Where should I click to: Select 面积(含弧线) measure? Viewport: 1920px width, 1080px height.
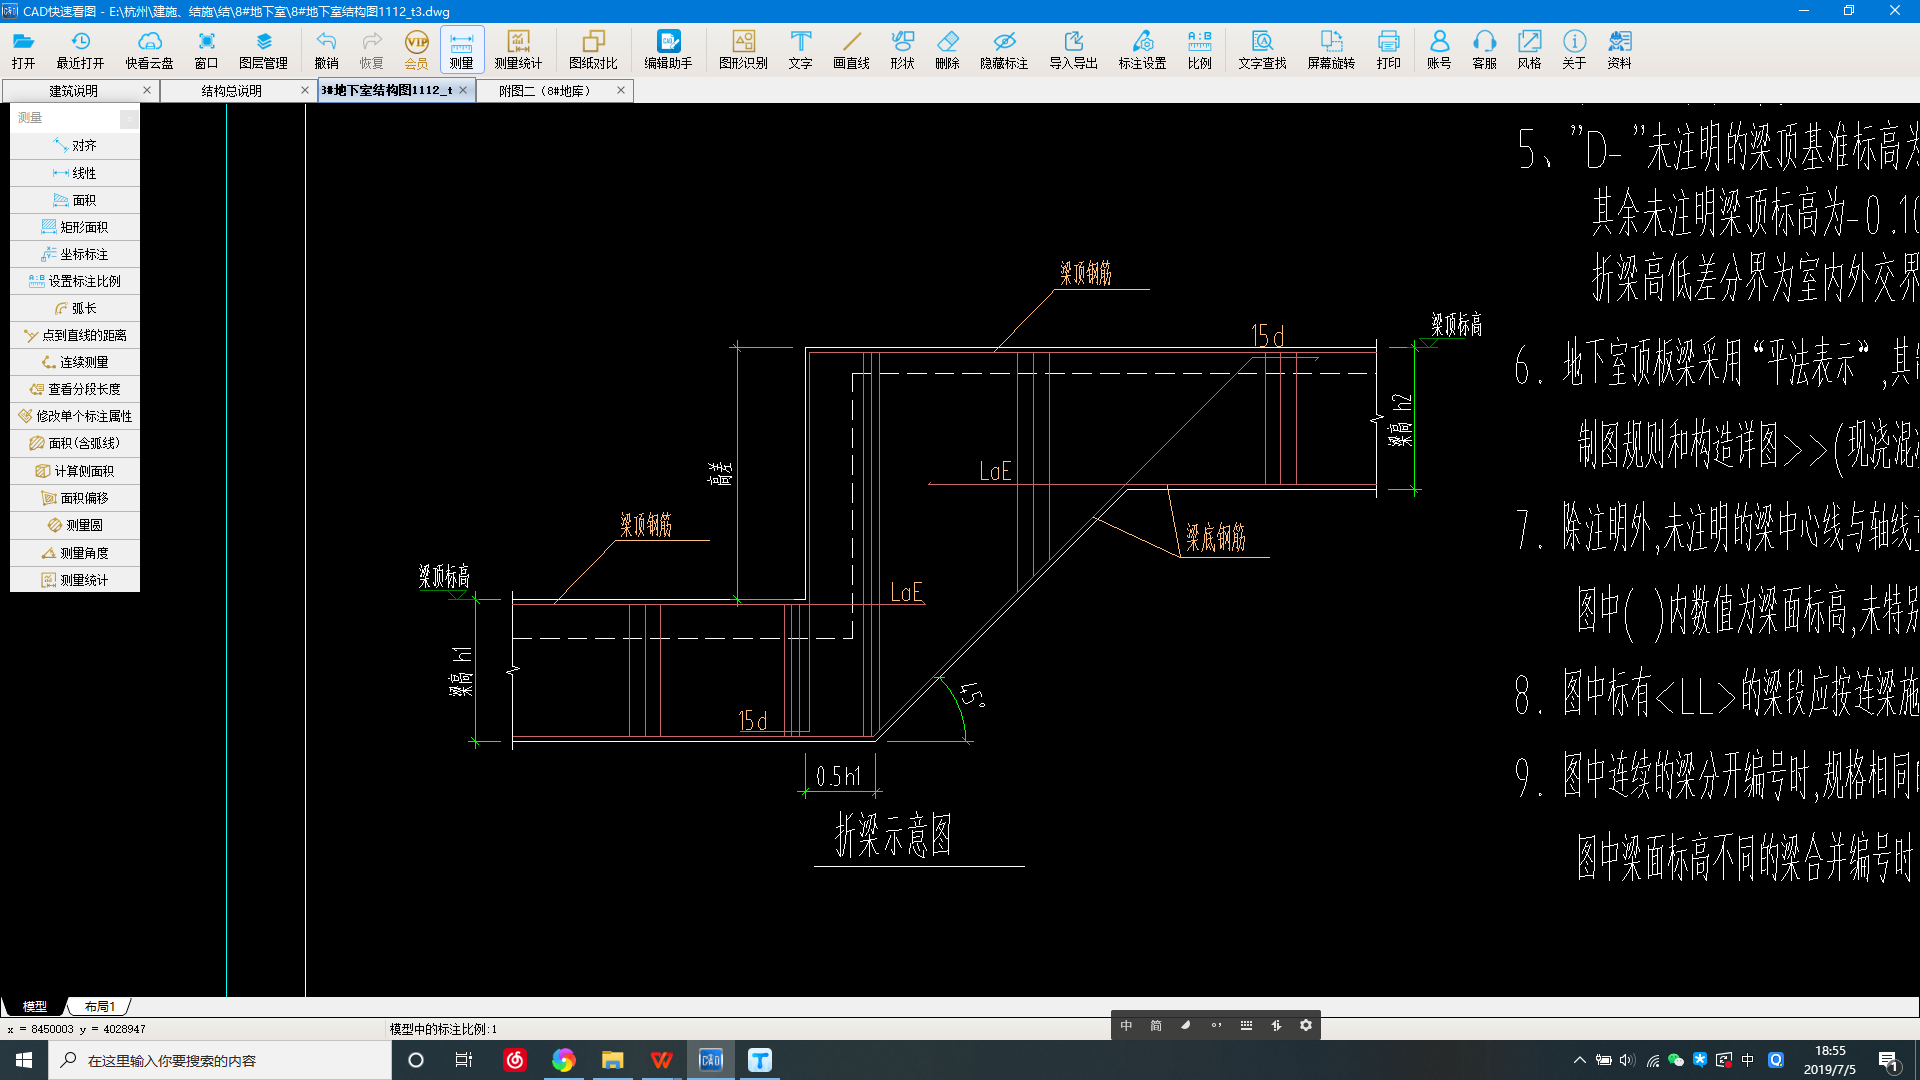[x=75, y=443]
